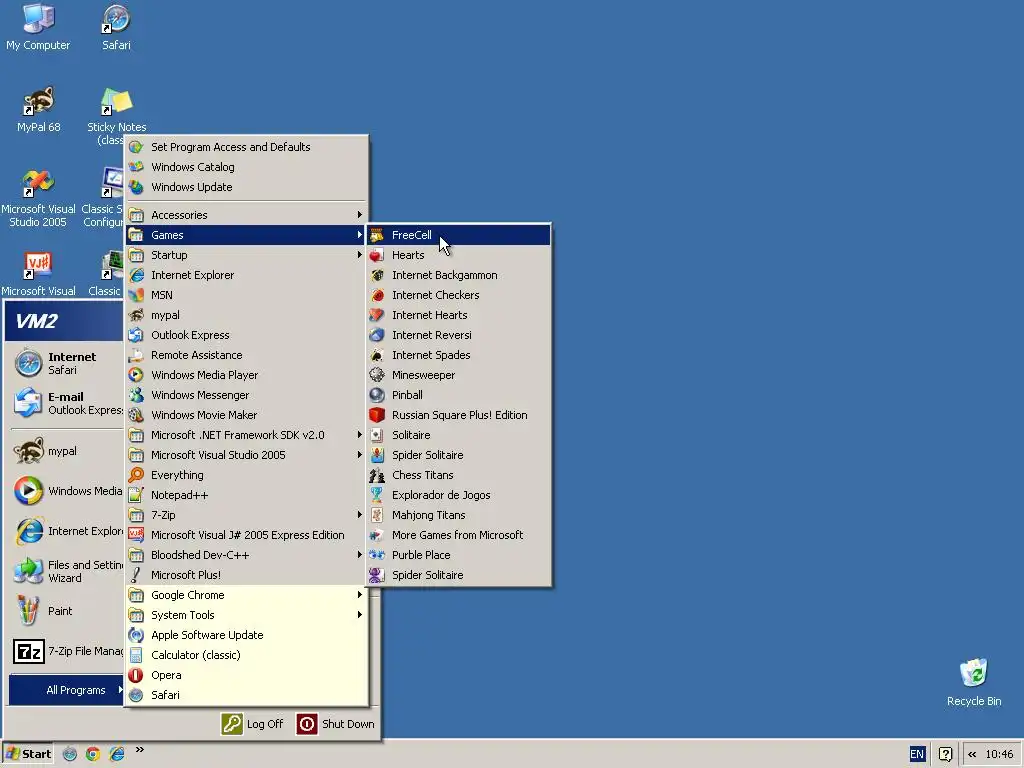Click the Log Off button
The height and width of the screenshot is (768, 1024).
pos(253,724)
